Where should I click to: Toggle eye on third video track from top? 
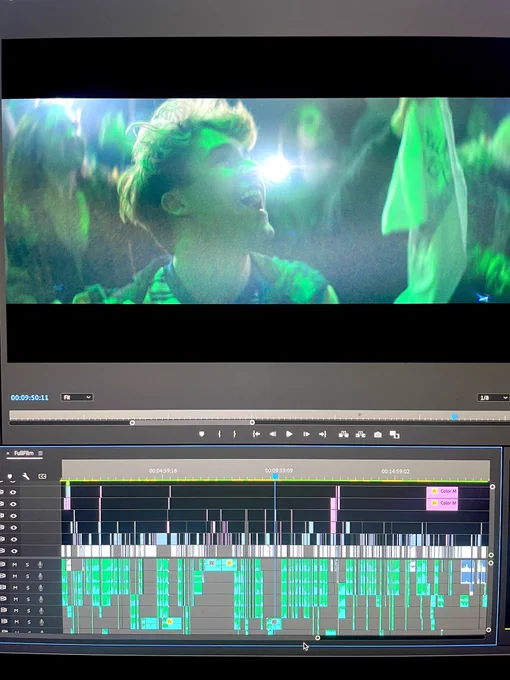click(13, 516)
